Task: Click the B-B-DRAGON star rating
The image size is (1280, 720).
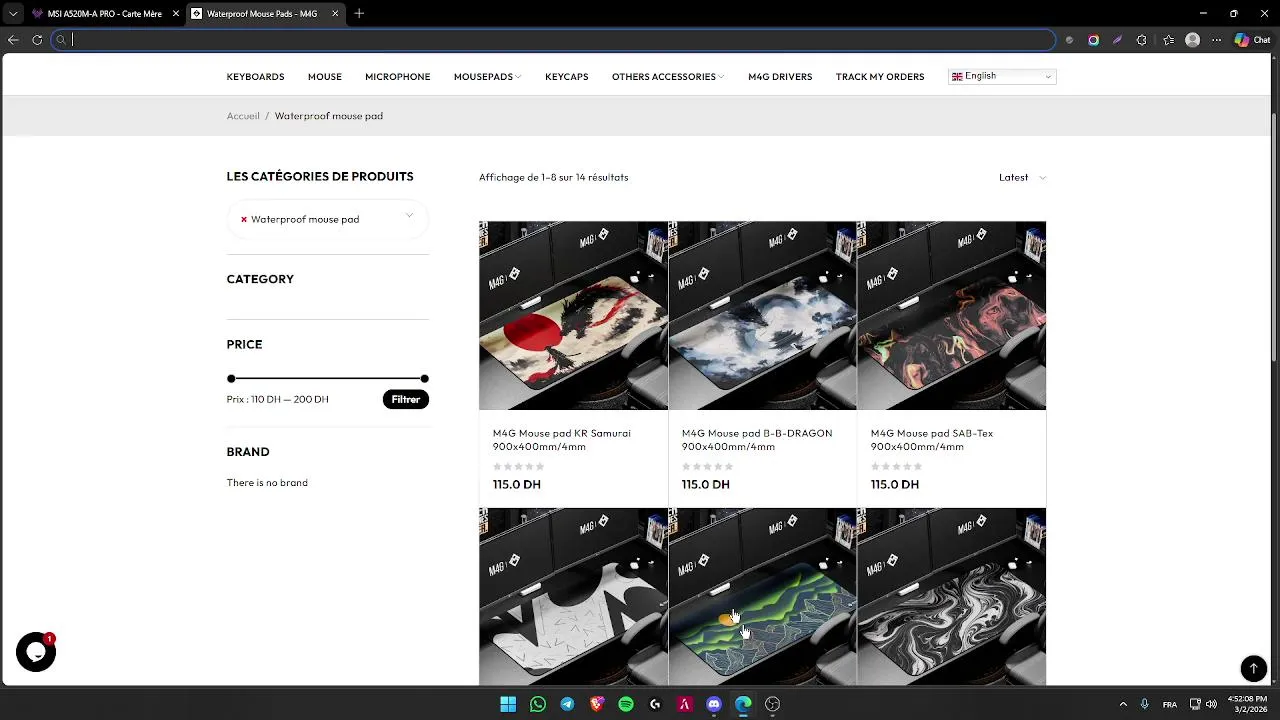Action: click(707, 467)
